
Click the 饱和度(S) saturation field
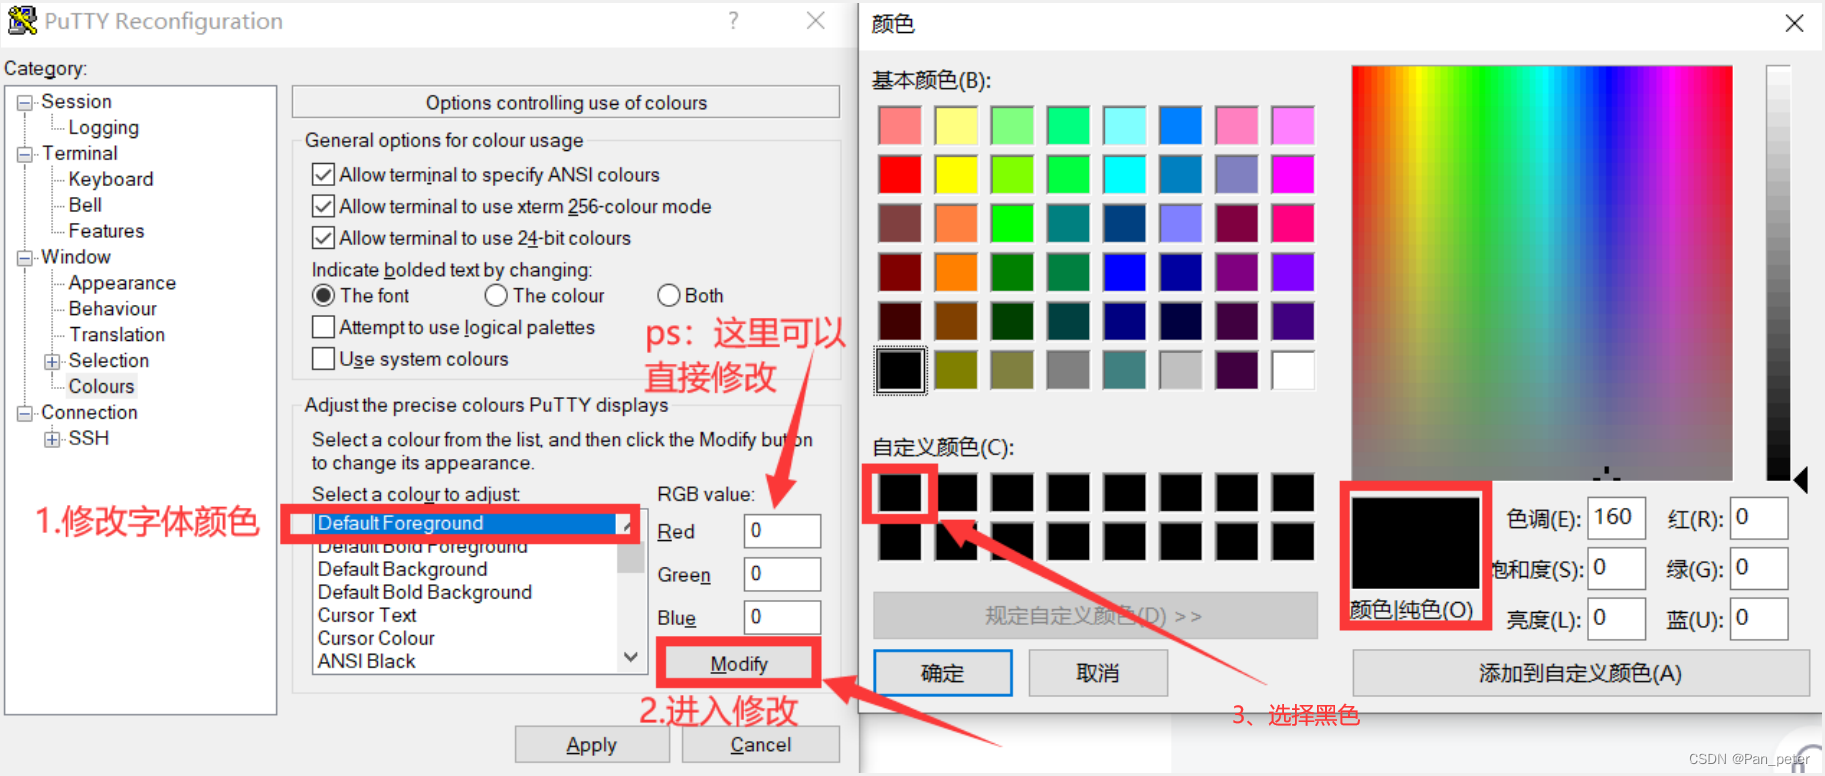pos(1616,568)
